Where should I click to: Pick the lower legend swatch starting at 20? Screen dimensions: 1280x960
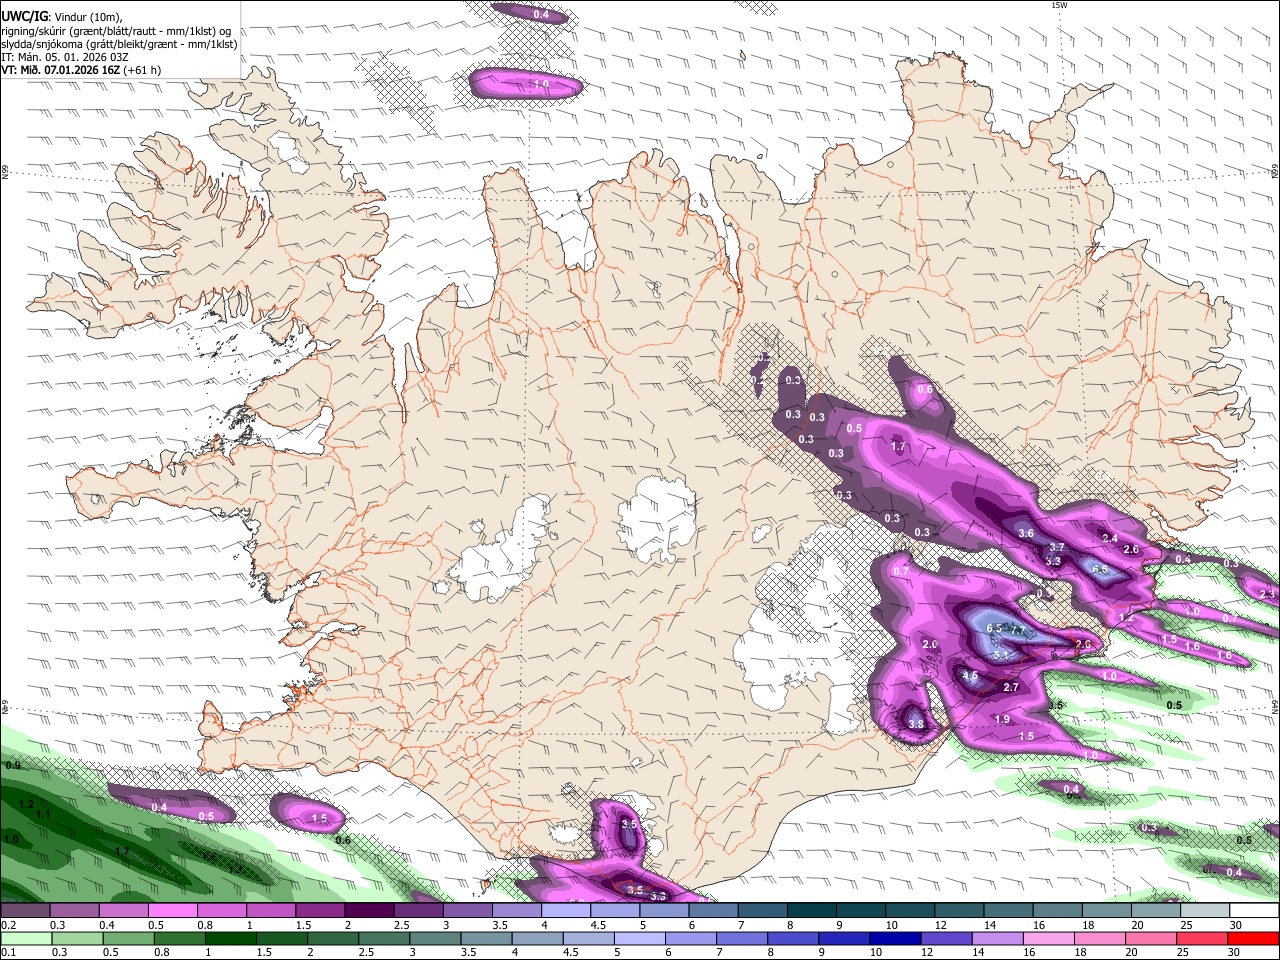tap(1149, 938)
